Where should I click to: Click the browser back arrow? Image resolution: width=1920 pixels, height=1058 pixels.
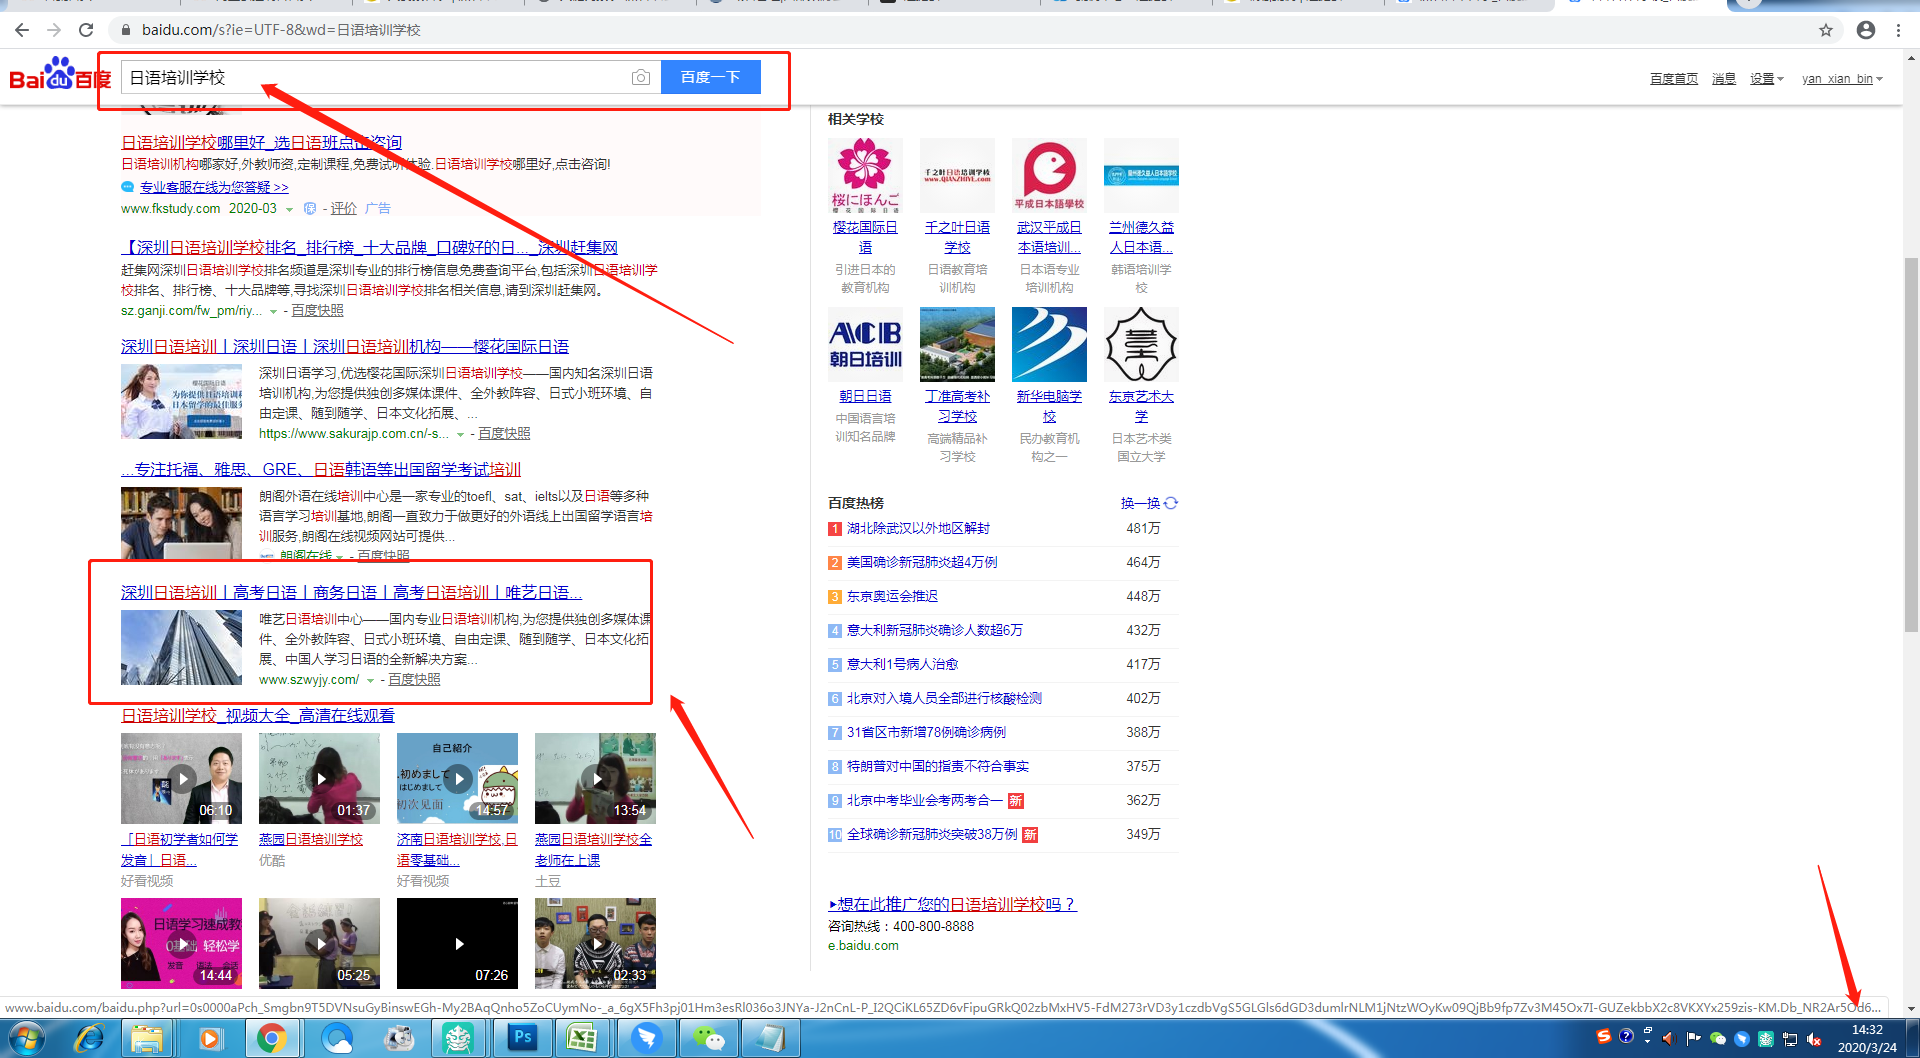[22, 30]
